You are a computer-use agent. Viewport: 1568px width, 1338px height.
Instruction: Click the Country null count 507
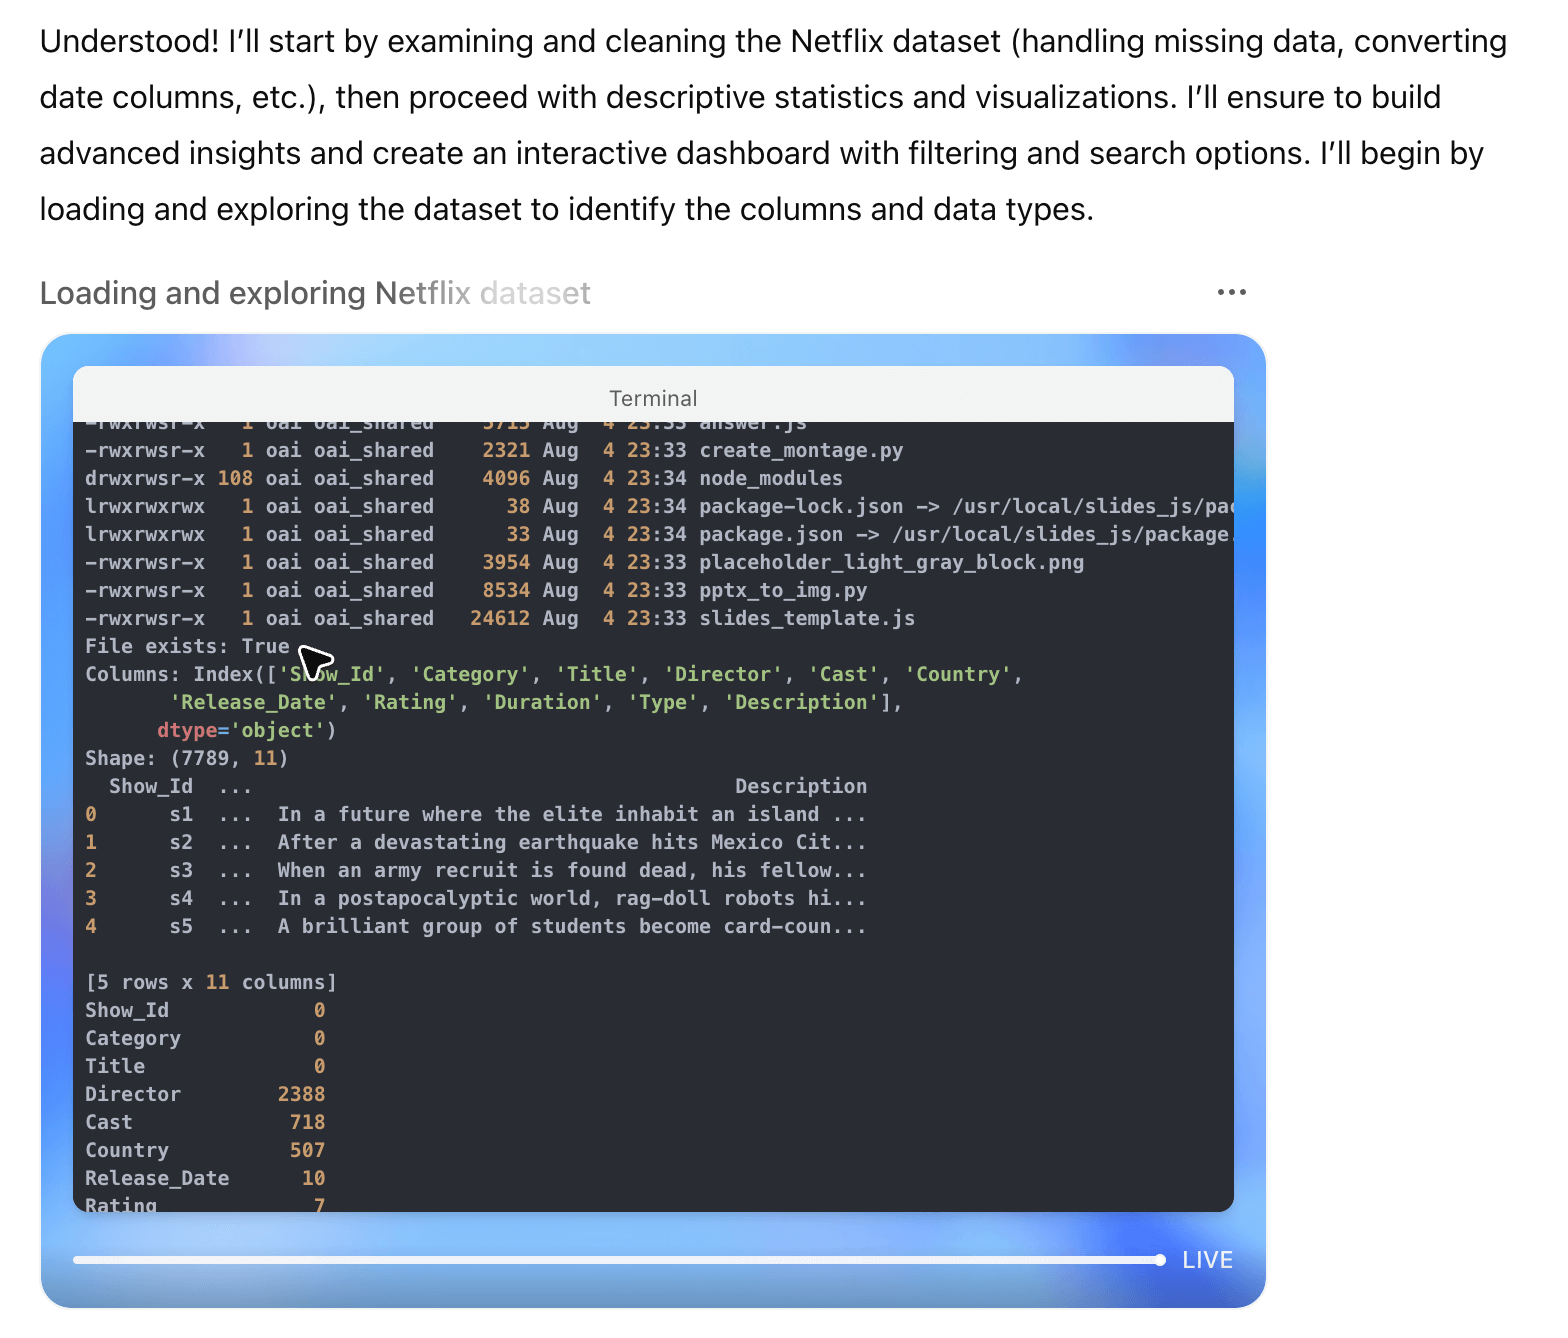pyautogui.click(x=307, y=1150)
